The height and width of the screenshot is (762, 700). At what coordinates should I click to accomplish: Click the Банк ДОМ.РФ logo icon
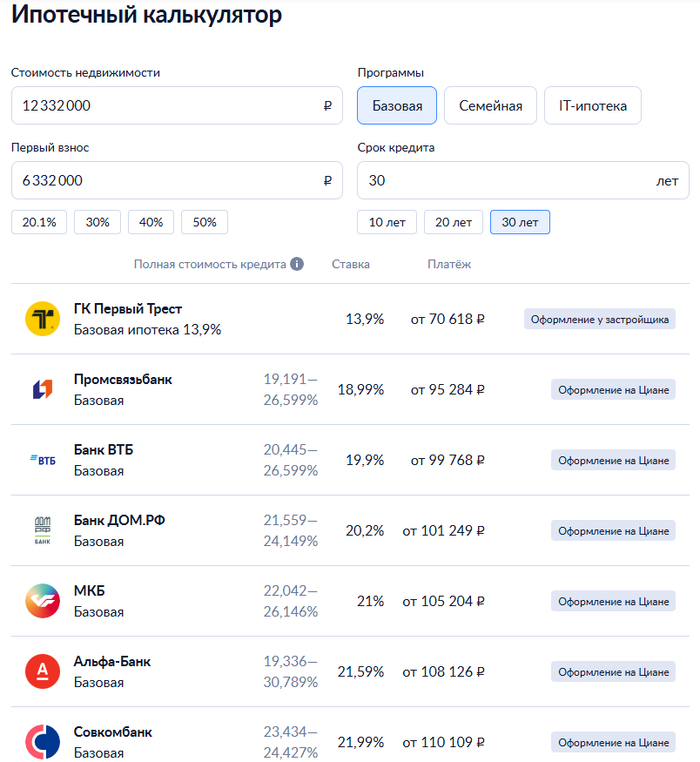[x=43, y=530]
